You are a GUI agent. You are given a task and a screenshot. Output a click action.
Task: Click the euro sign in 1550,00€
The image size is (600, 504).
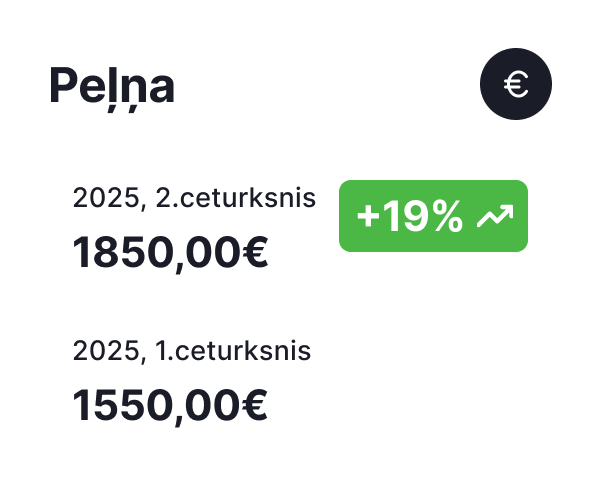tap(255, 406)
